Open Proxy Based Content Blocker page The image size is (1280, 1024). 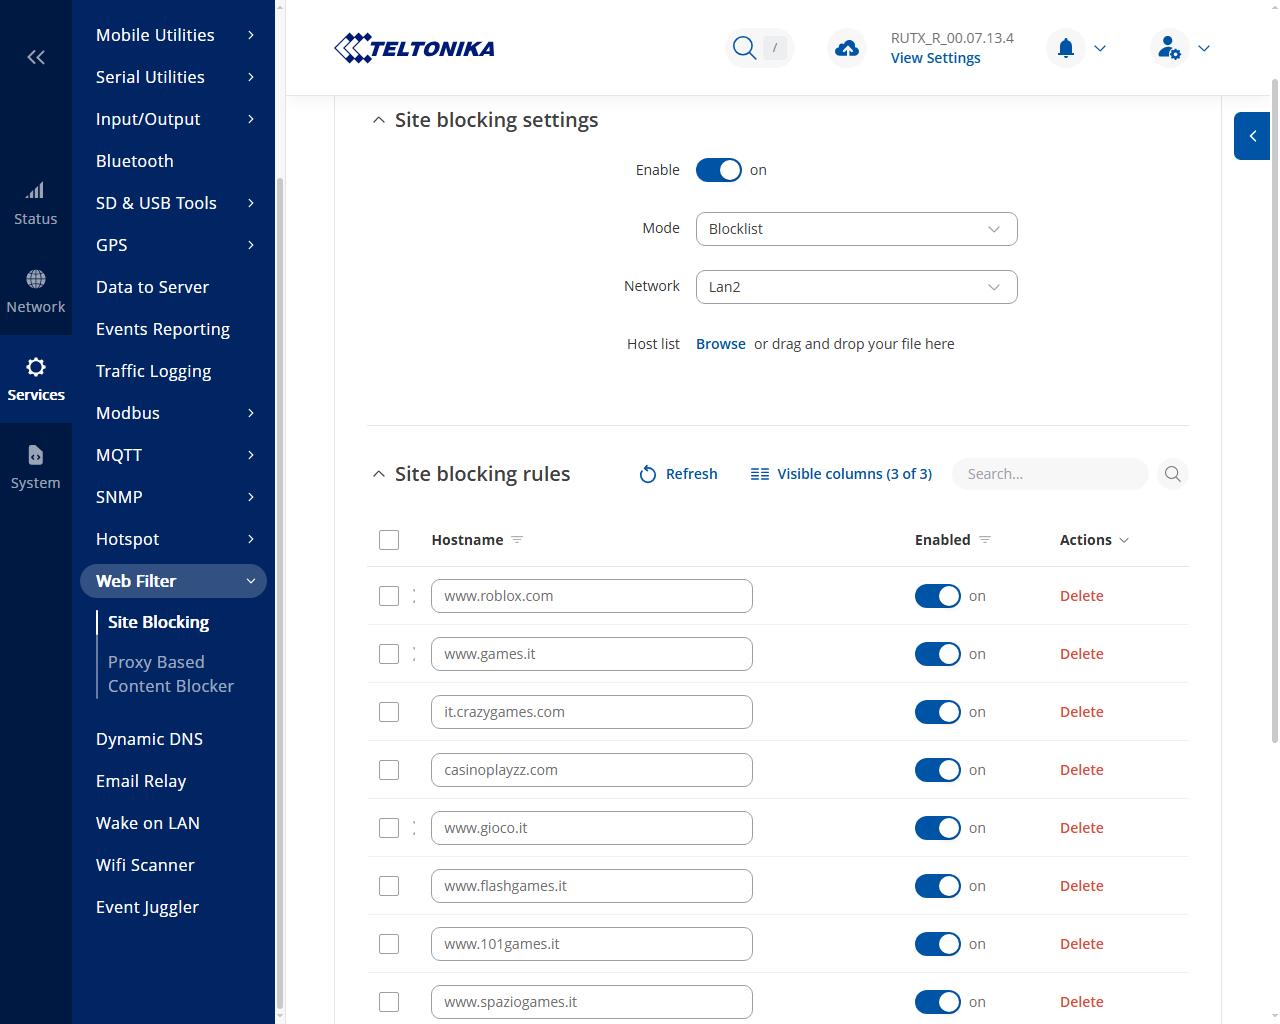tap(171, 674)
